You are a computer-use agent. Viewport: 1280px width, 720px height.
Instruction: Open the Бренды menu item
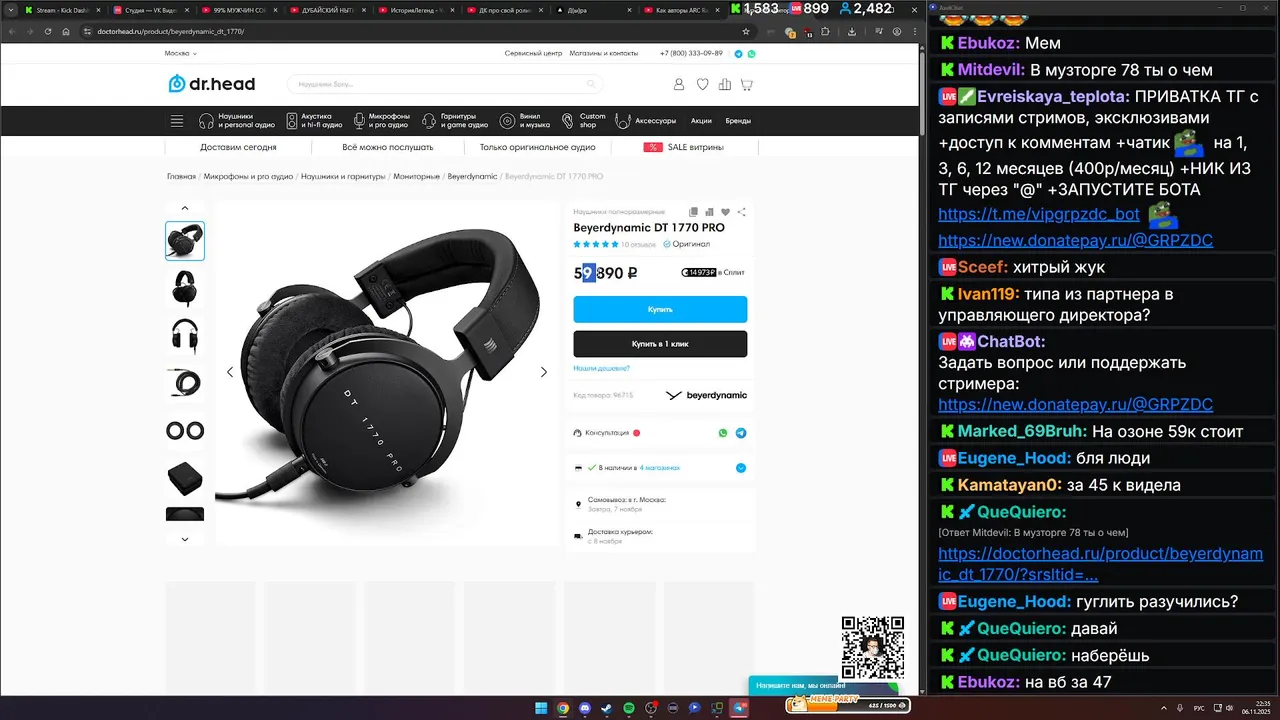click(x=738, y=121)
